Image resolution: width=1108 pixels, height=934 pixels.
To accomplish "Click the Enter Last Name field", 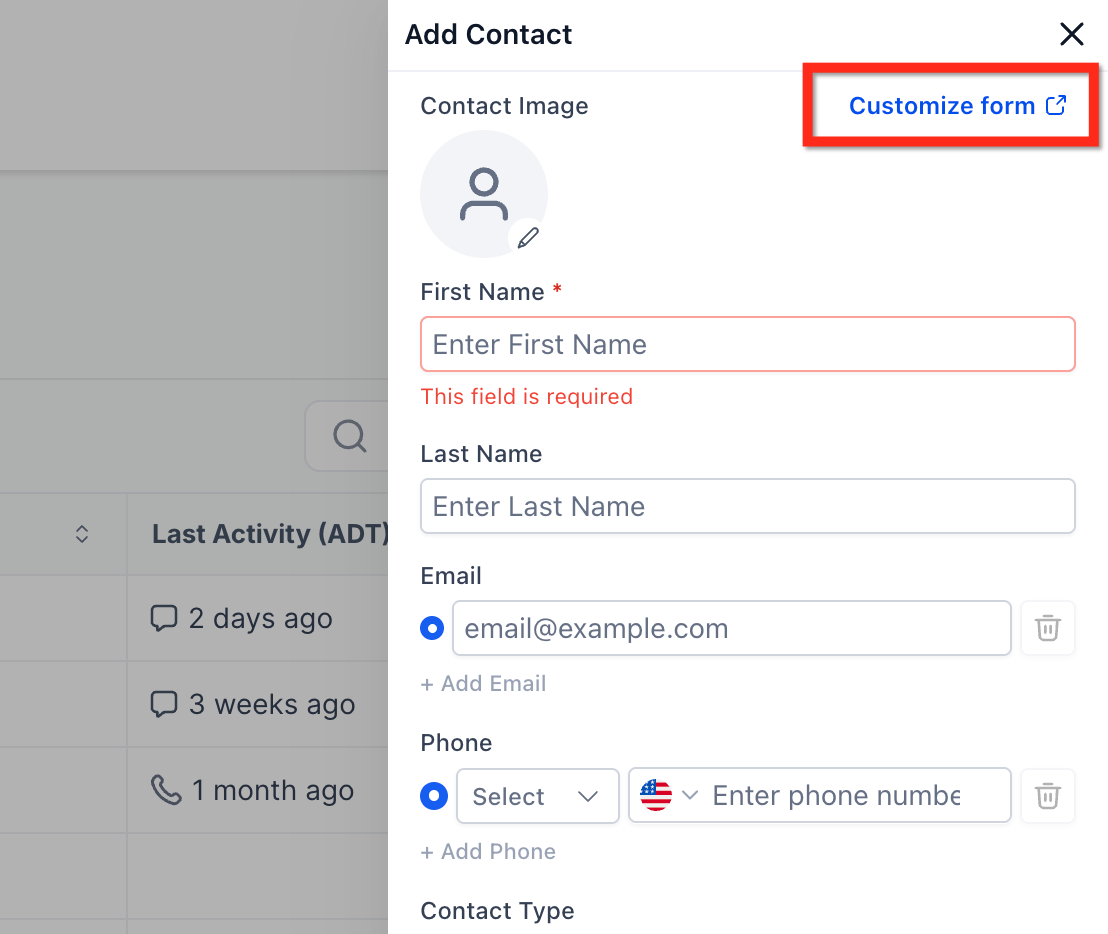I will [747, 506].
